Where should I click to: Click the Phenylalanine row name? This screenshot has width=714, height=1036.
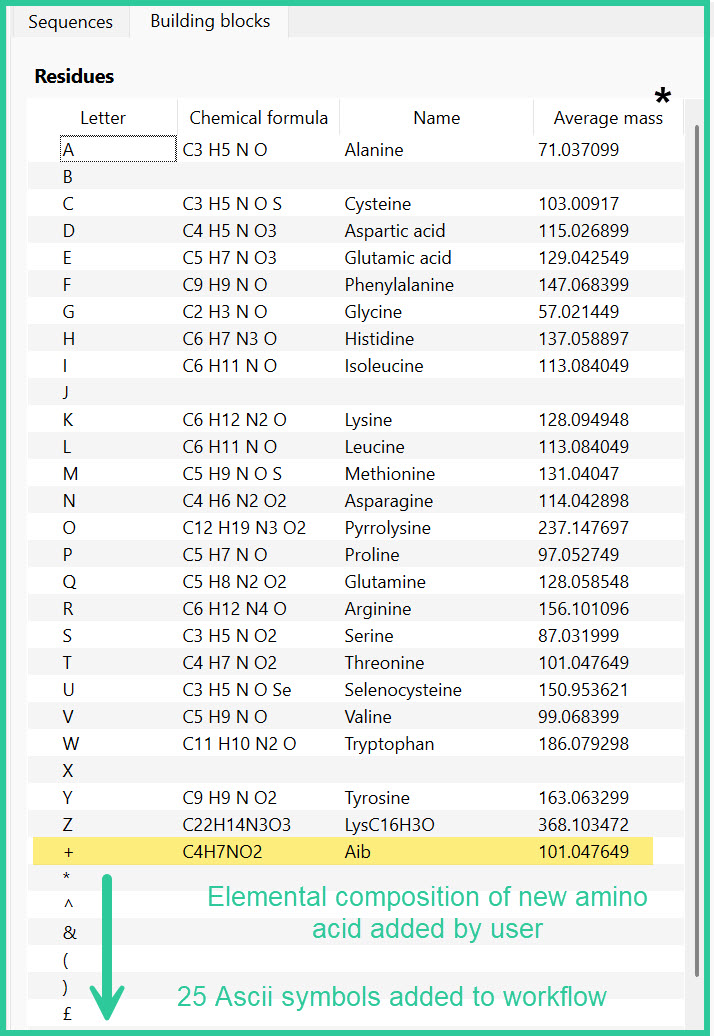399,285
